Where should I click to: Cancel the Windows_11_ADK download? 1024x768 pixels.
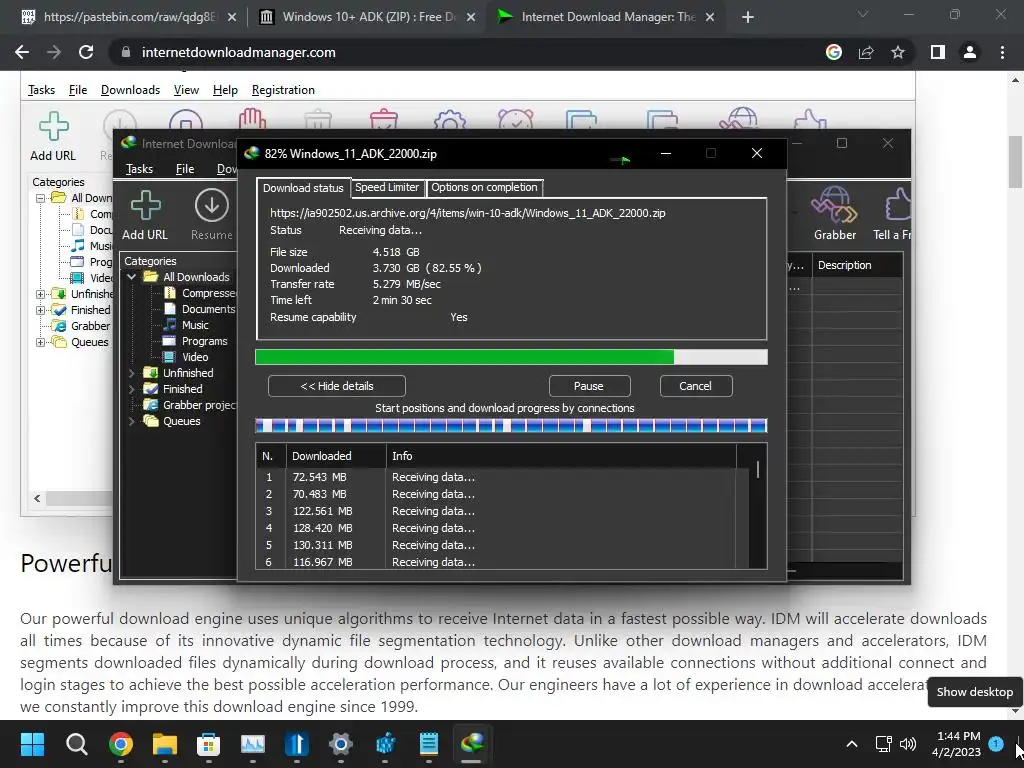696,386
